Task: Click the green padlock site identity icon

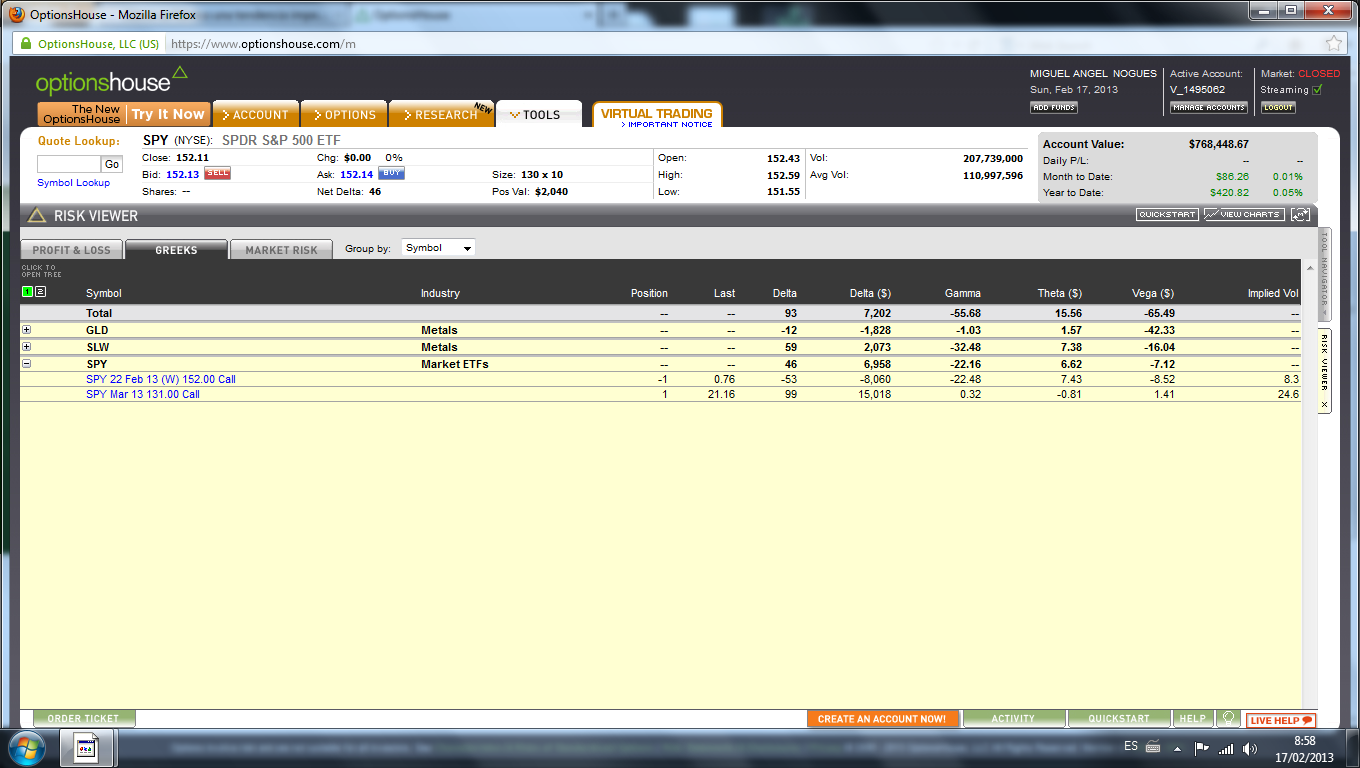Action: [x=24, y=44]
